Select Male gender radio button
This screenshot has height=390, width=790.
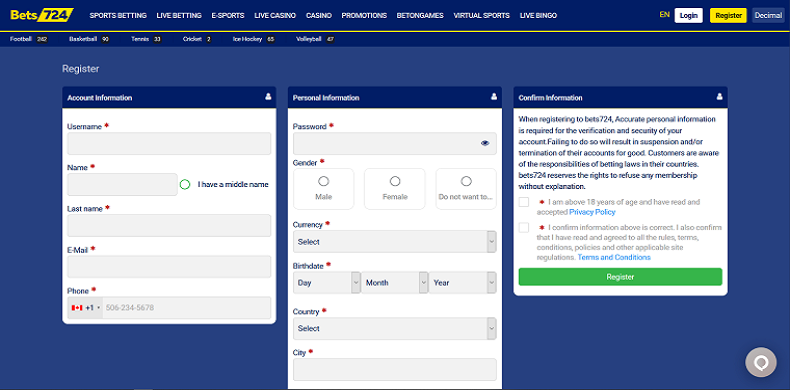tap(323, 181)
